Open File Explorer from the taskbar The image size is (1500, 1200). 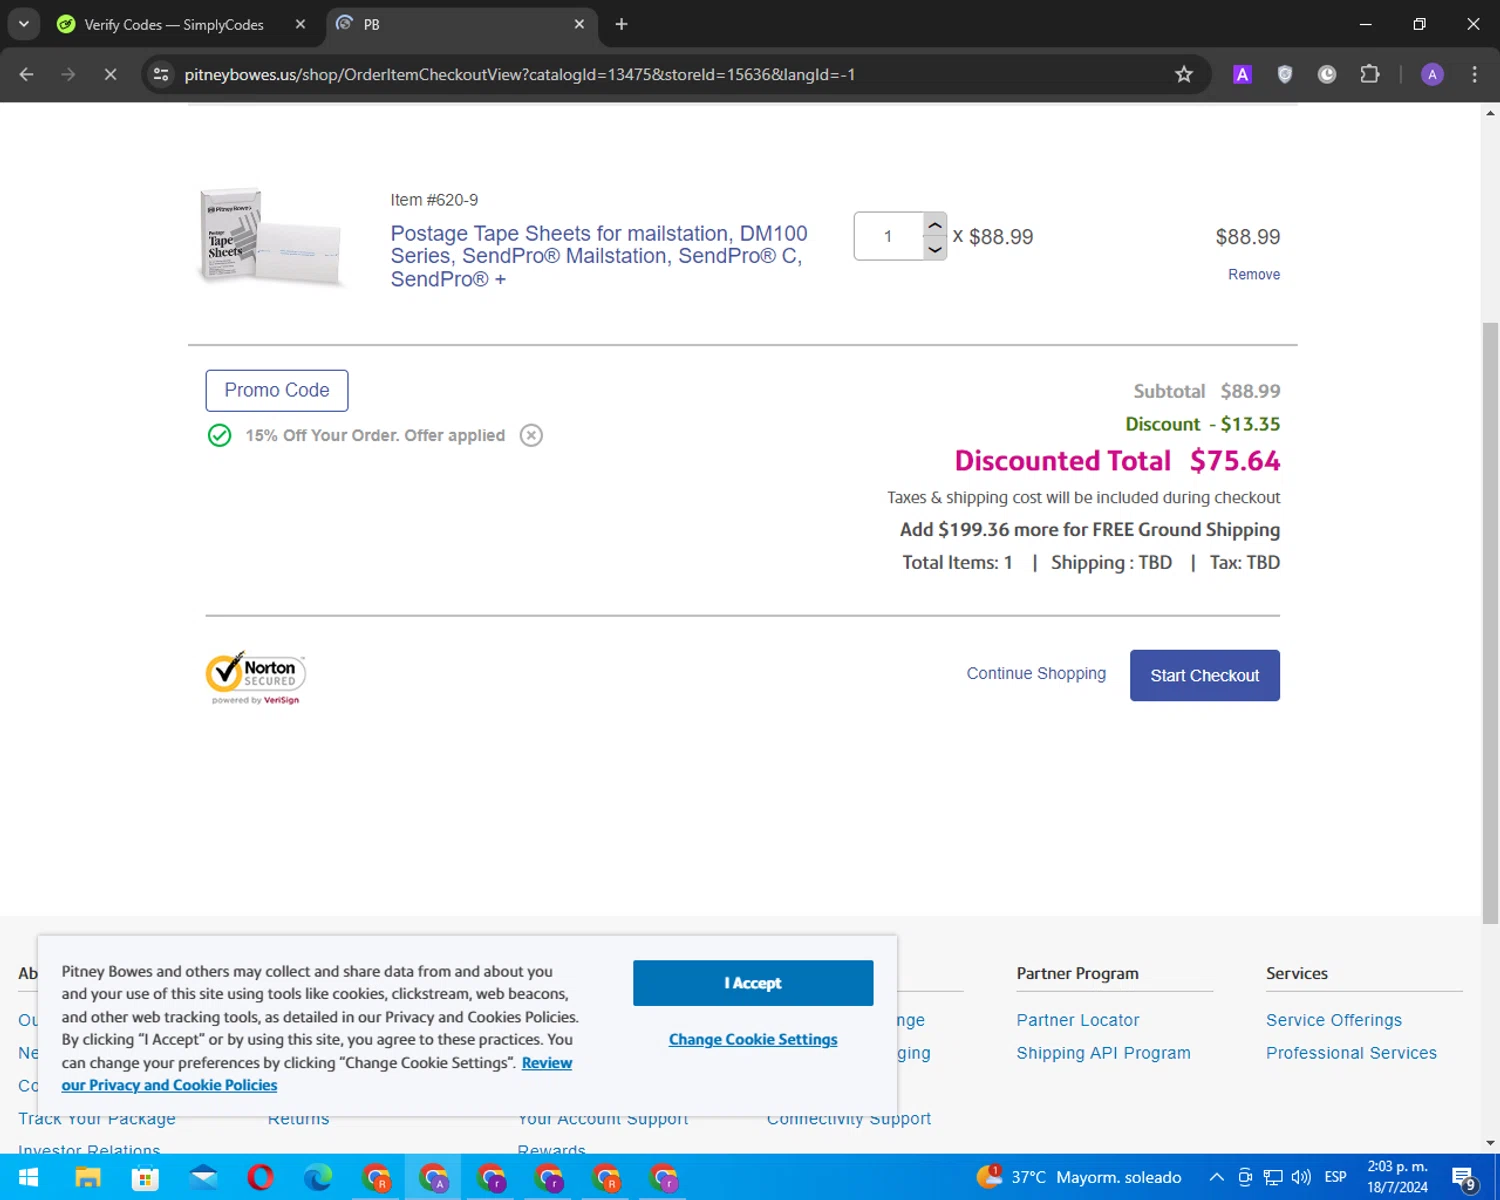pos(87,1177)
